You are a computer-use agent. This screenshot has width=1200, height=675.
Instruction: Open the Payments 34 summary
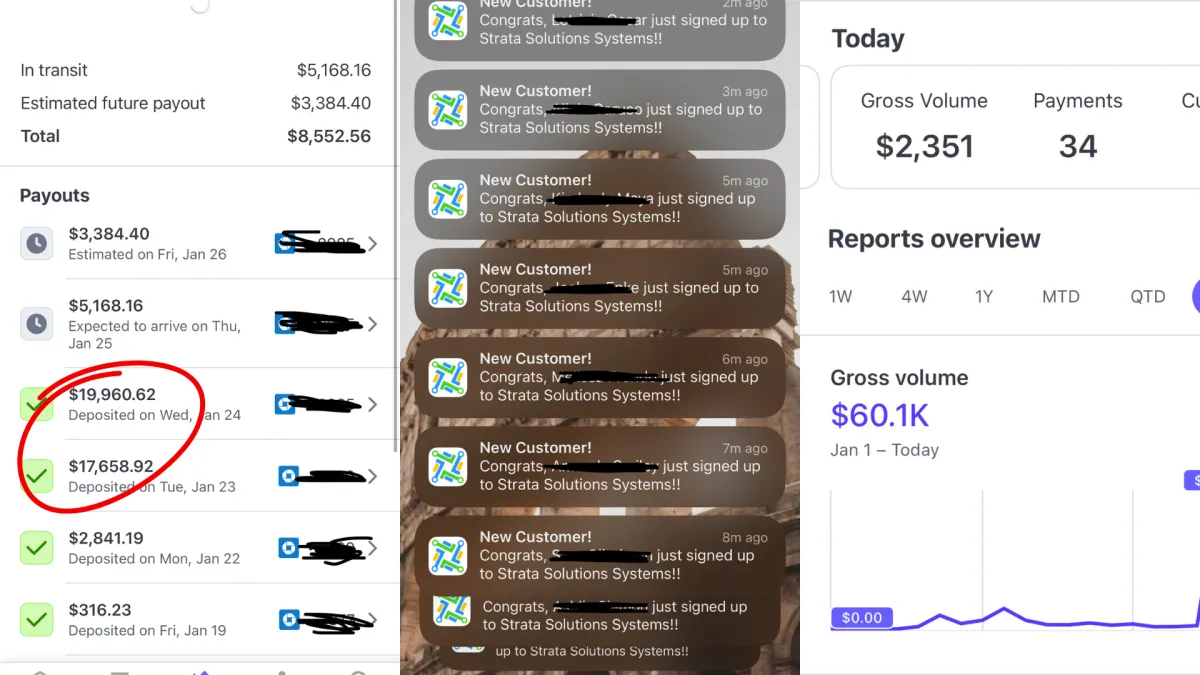click(x=1077, y=127)
